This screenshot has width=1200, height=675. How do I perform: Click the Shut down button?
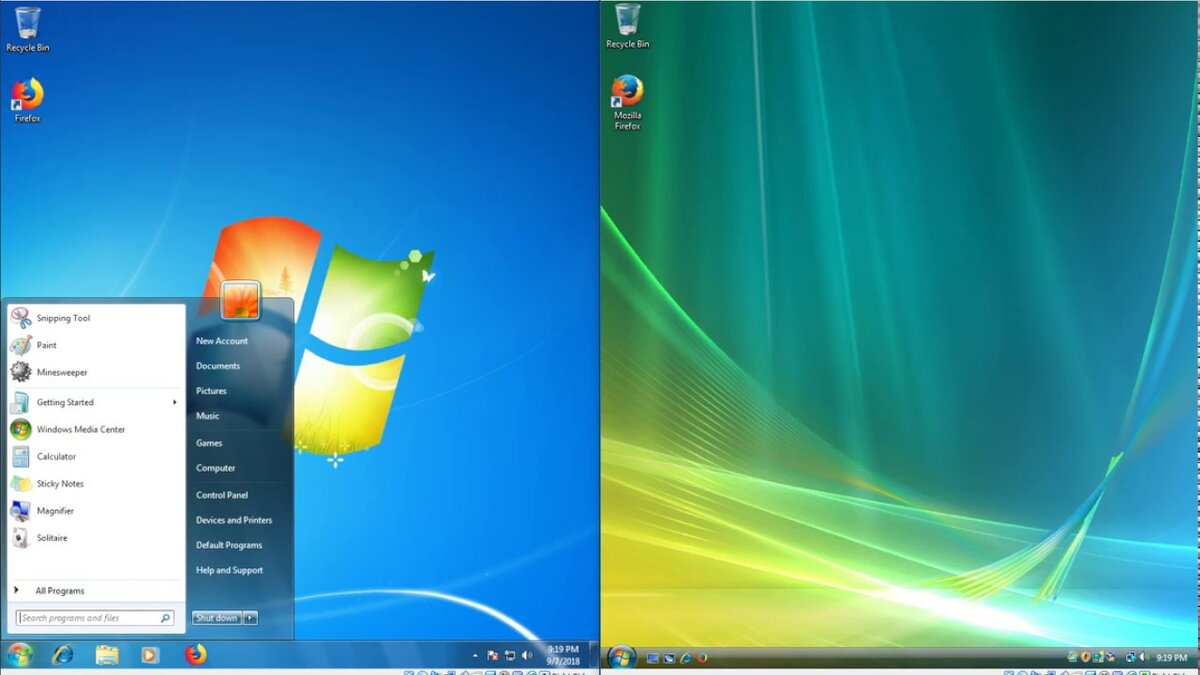tap(217, 618)
